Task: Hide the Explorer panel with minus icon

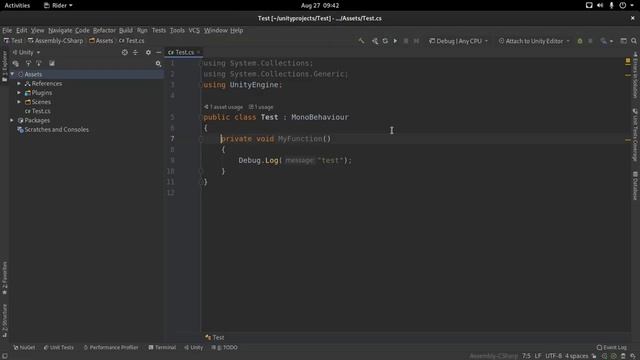Action: point(158,52)
